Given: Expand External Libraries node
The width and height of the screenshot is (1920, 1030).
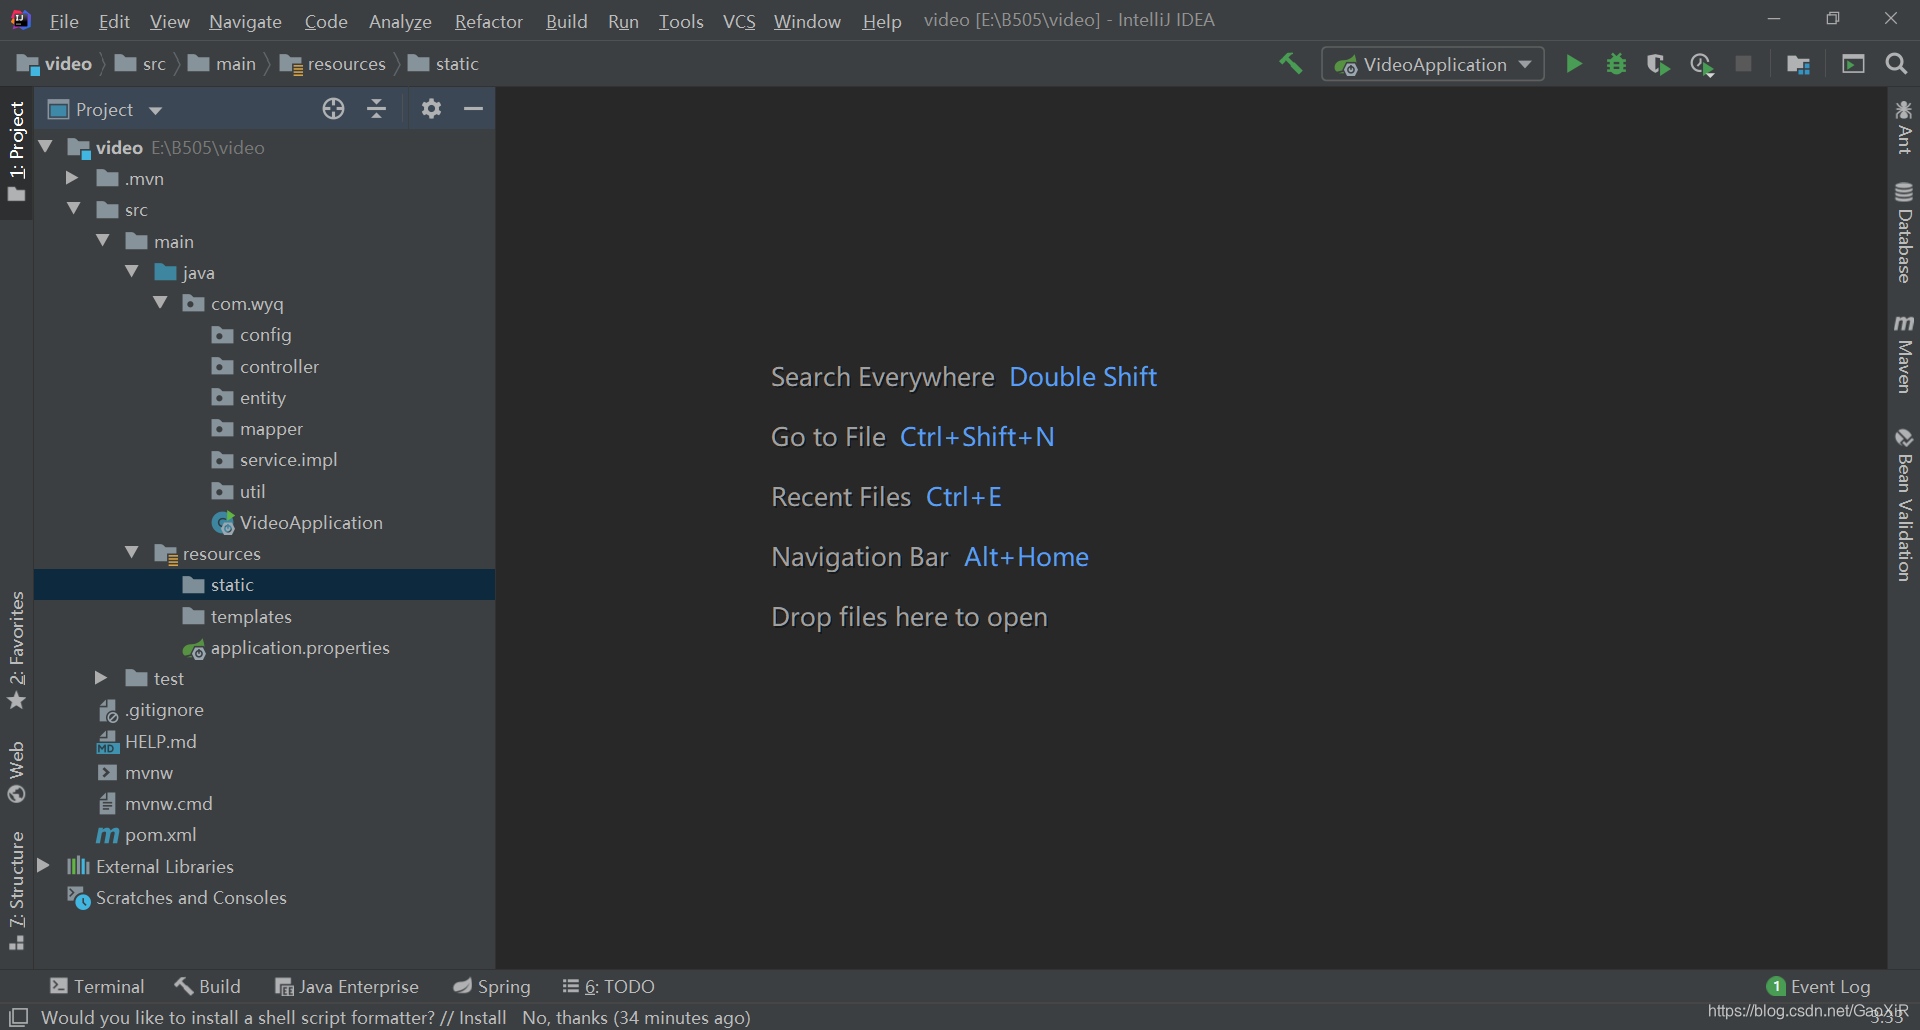Looking at the screenshot, I should pos(43,866).
